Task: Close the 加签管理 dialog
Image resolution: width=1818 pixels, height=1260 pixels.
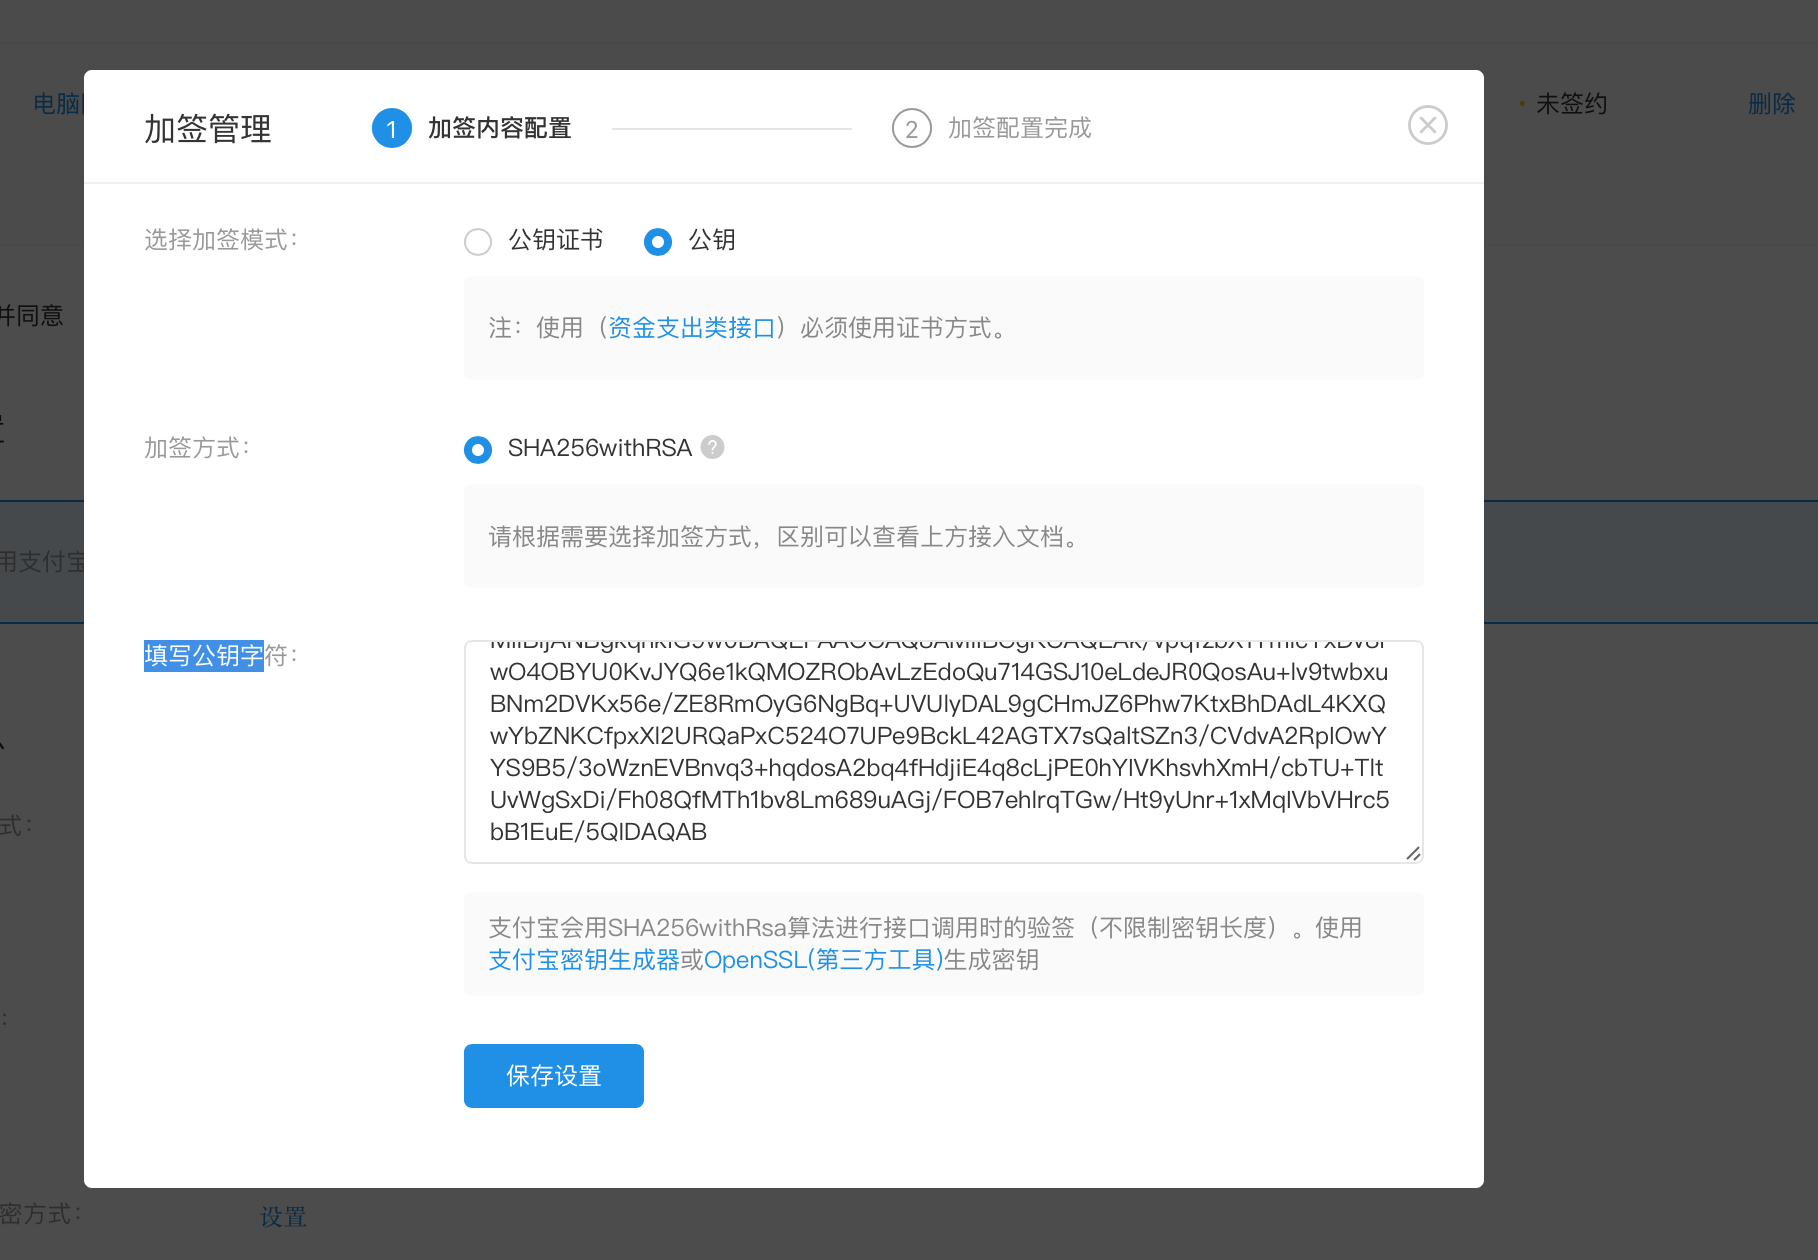Action: click(x=1427, y=126)
